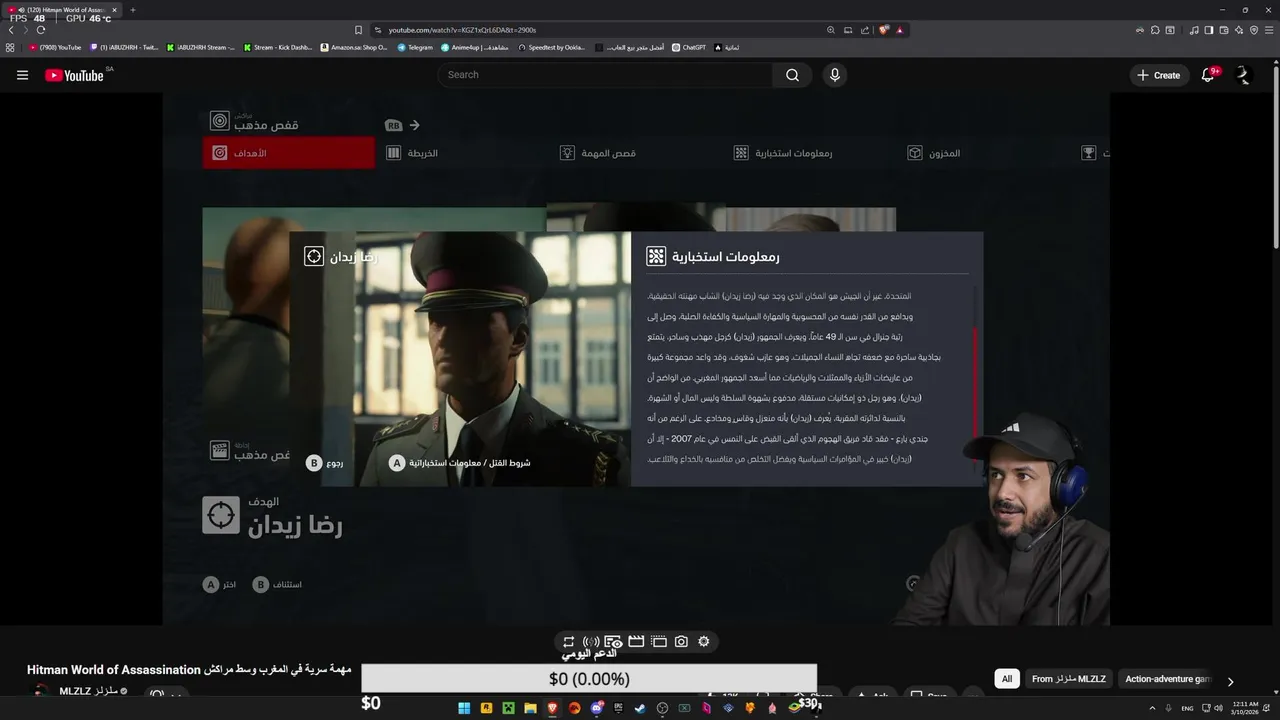
Task: Switch to the Hitman World of Assassination browser tab
Action: (62, 10)
